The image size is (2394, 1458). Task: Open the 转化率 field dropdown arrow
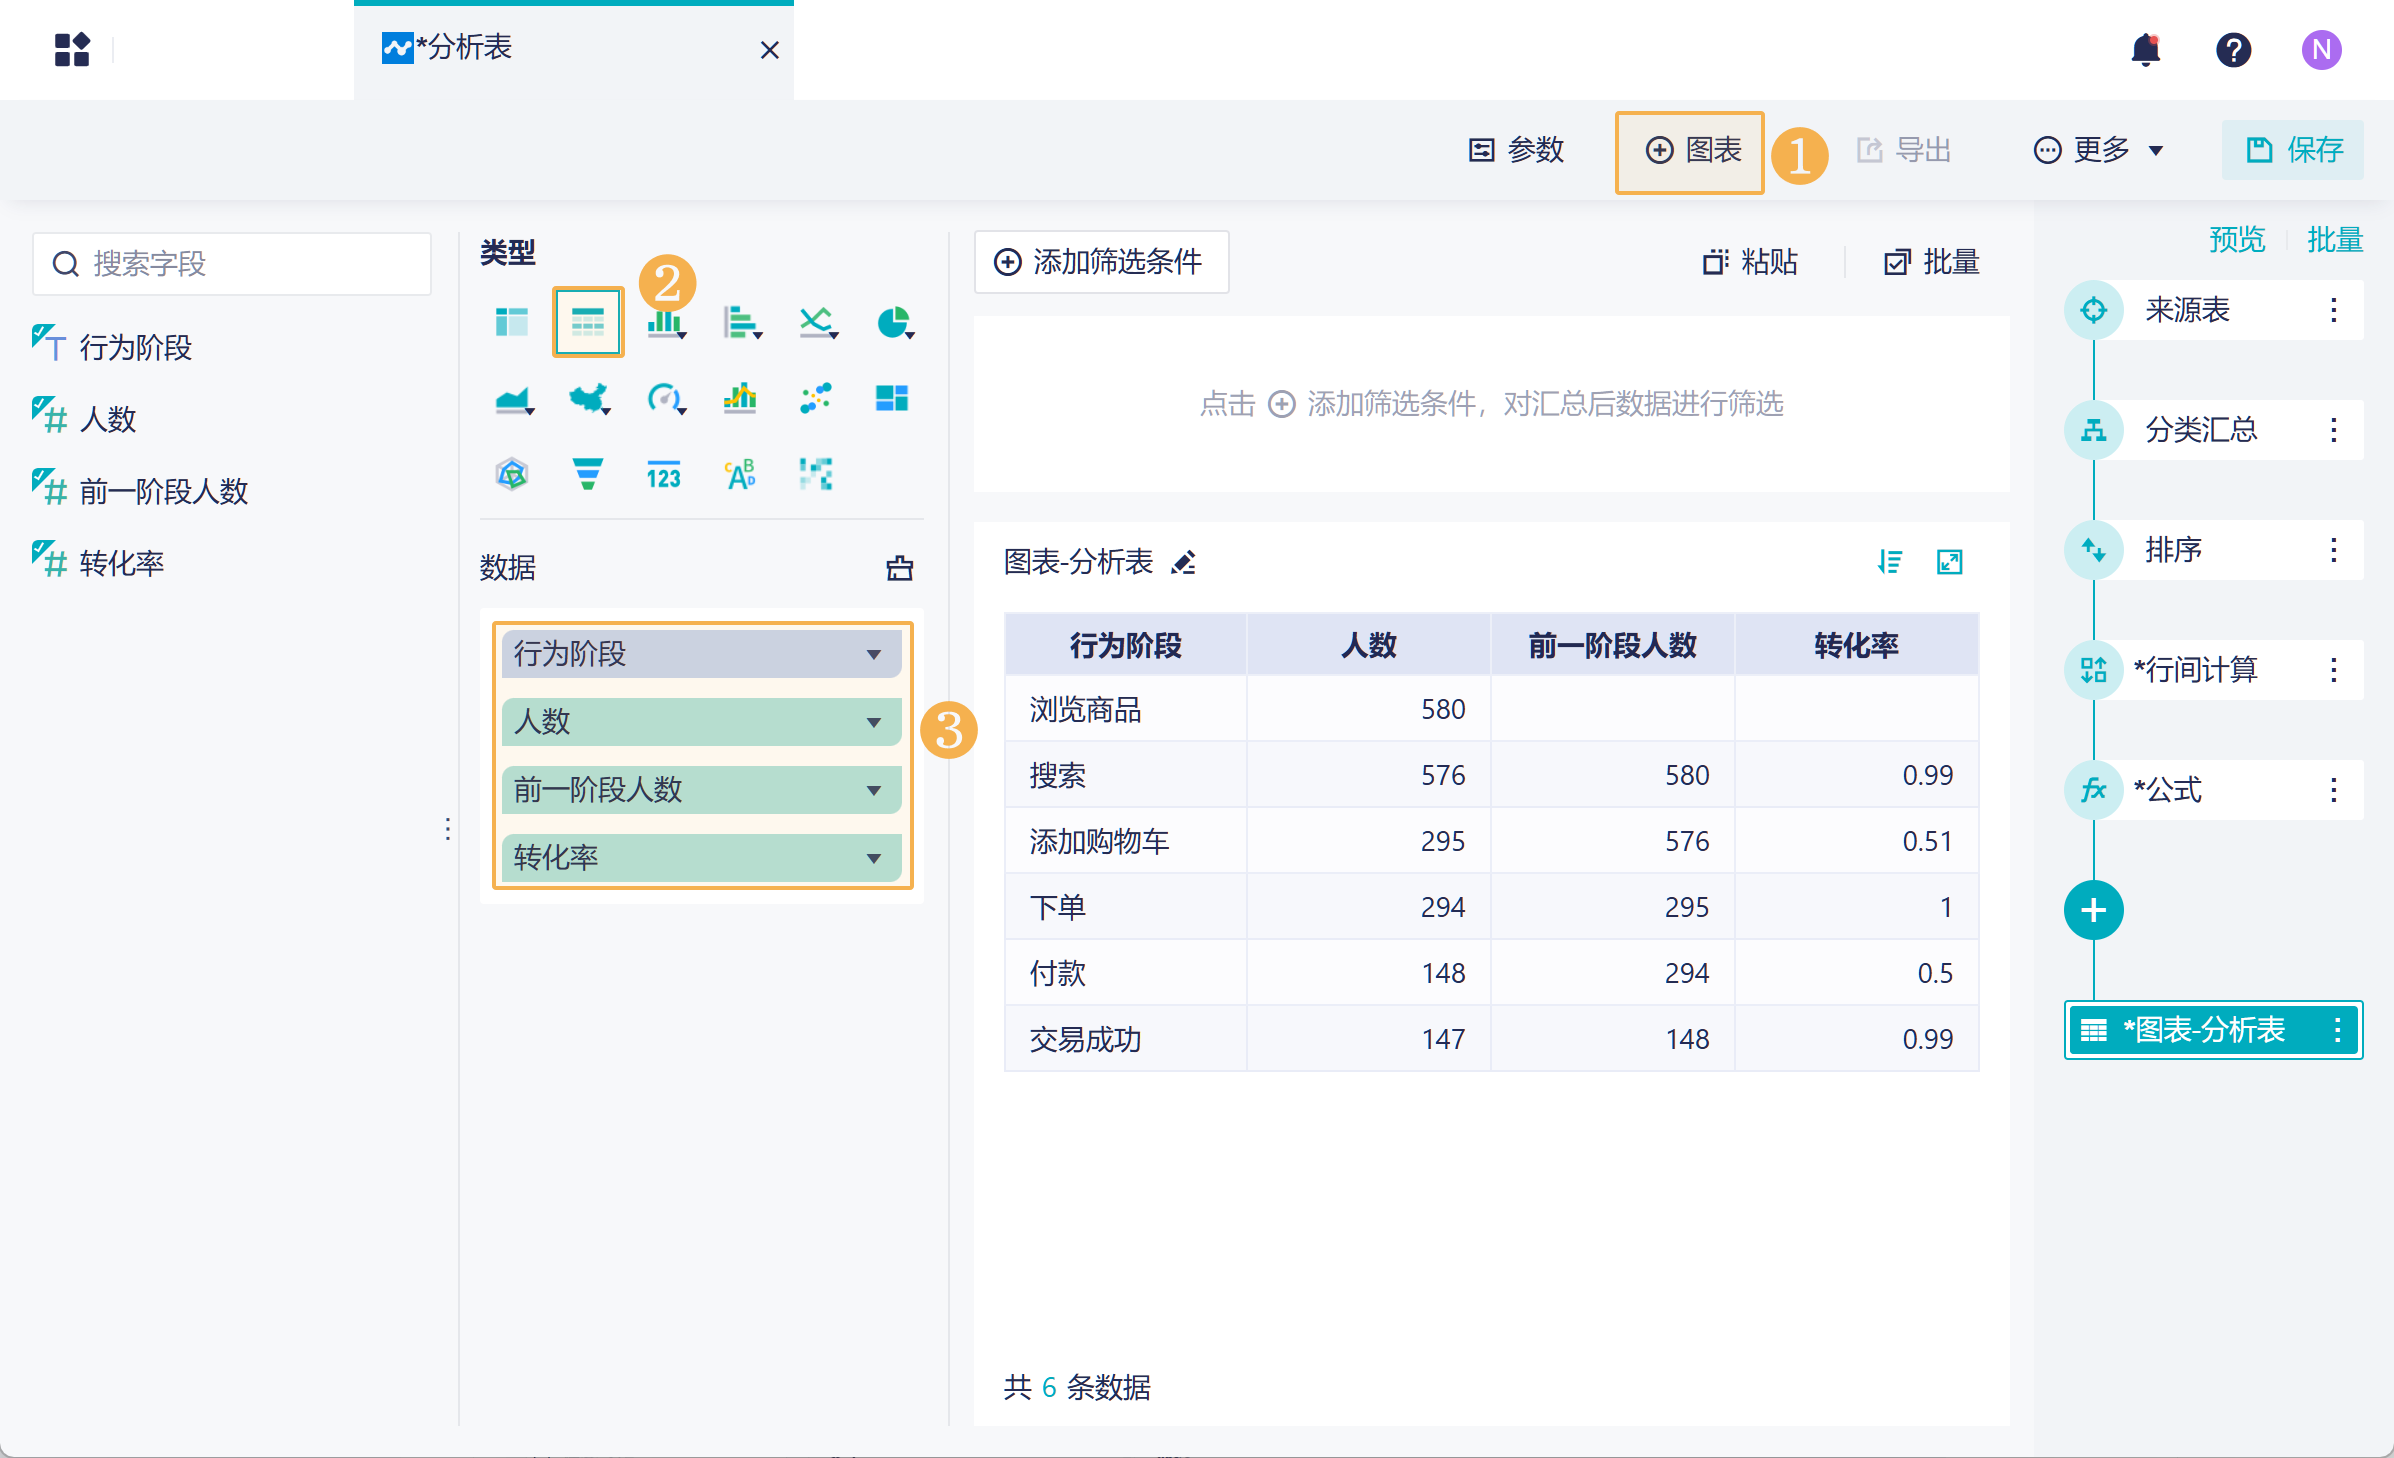click(x=873, y=858)
